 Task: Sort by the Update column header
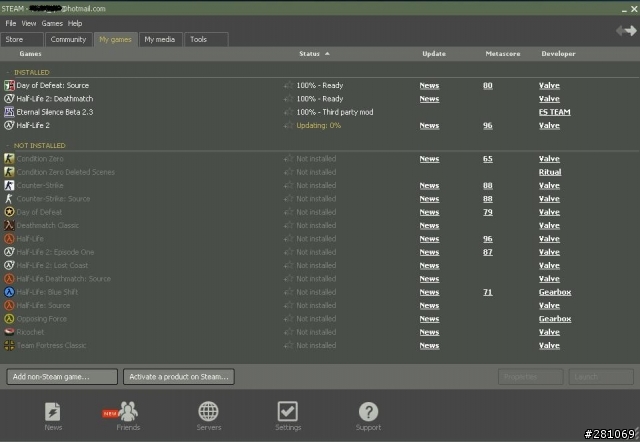tap(434, 53)
